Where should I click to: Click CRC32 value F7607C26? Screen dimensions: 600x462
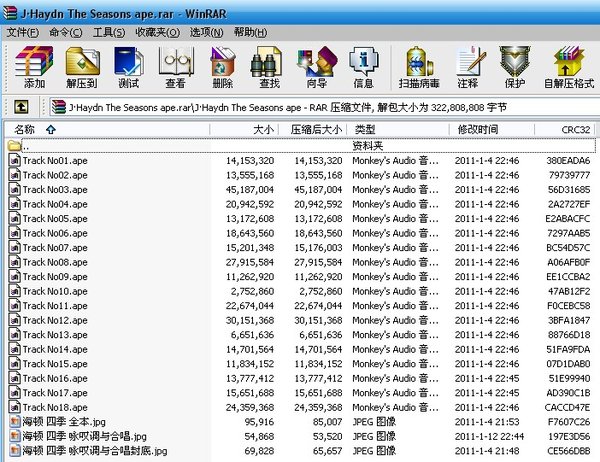[569, 422]
